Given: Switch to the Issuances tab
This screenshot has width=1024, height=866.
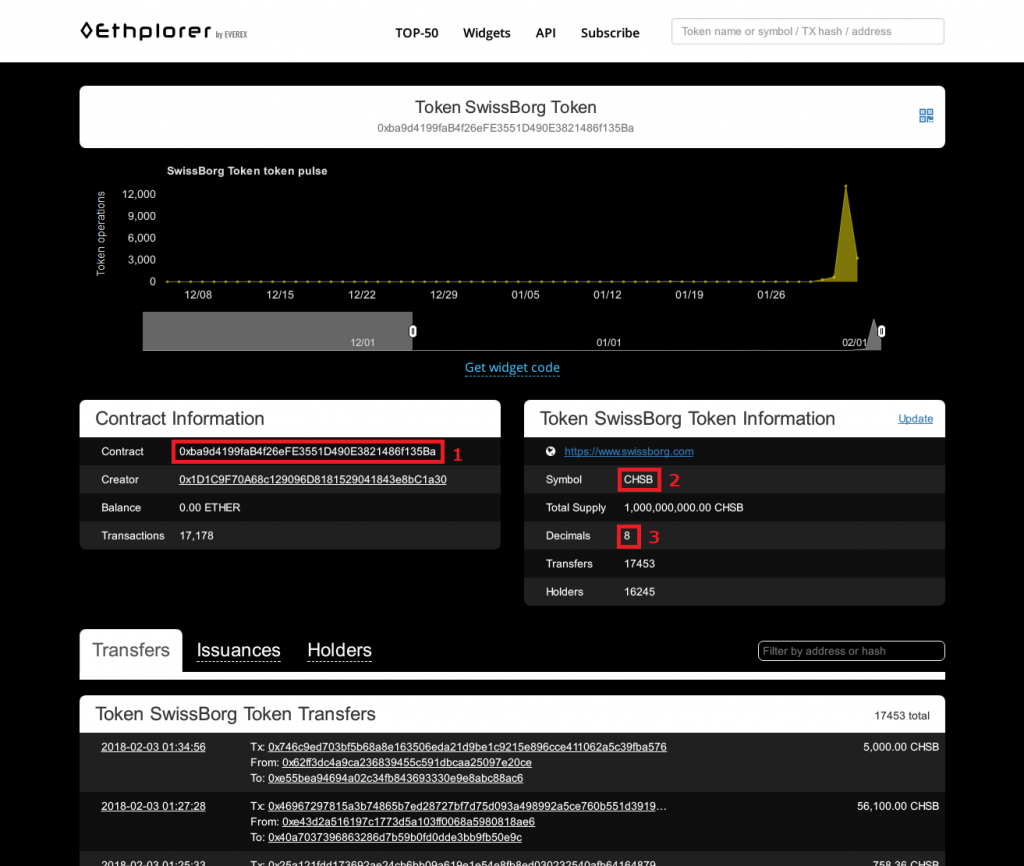Looking at the screenshot, I should 238,650.
